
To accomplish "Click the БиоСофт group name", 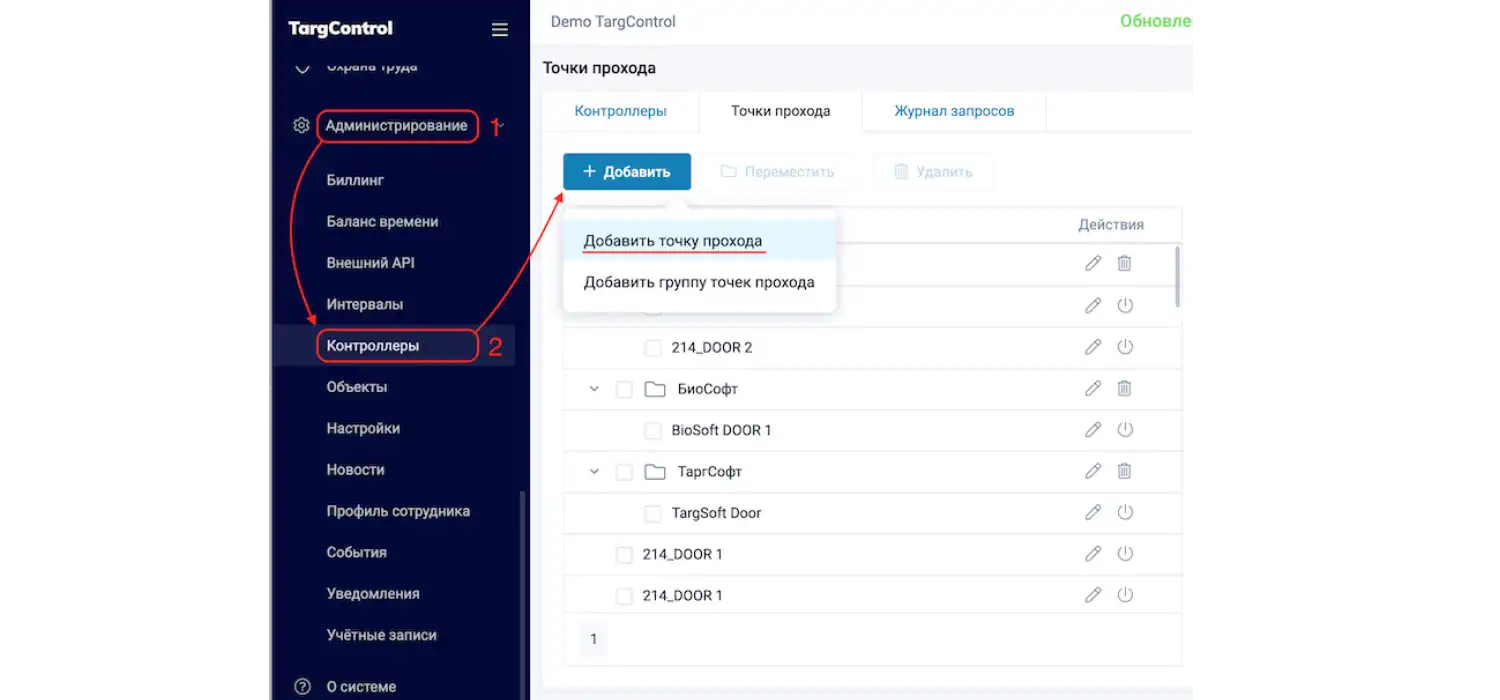I will (x=708, y=388).
